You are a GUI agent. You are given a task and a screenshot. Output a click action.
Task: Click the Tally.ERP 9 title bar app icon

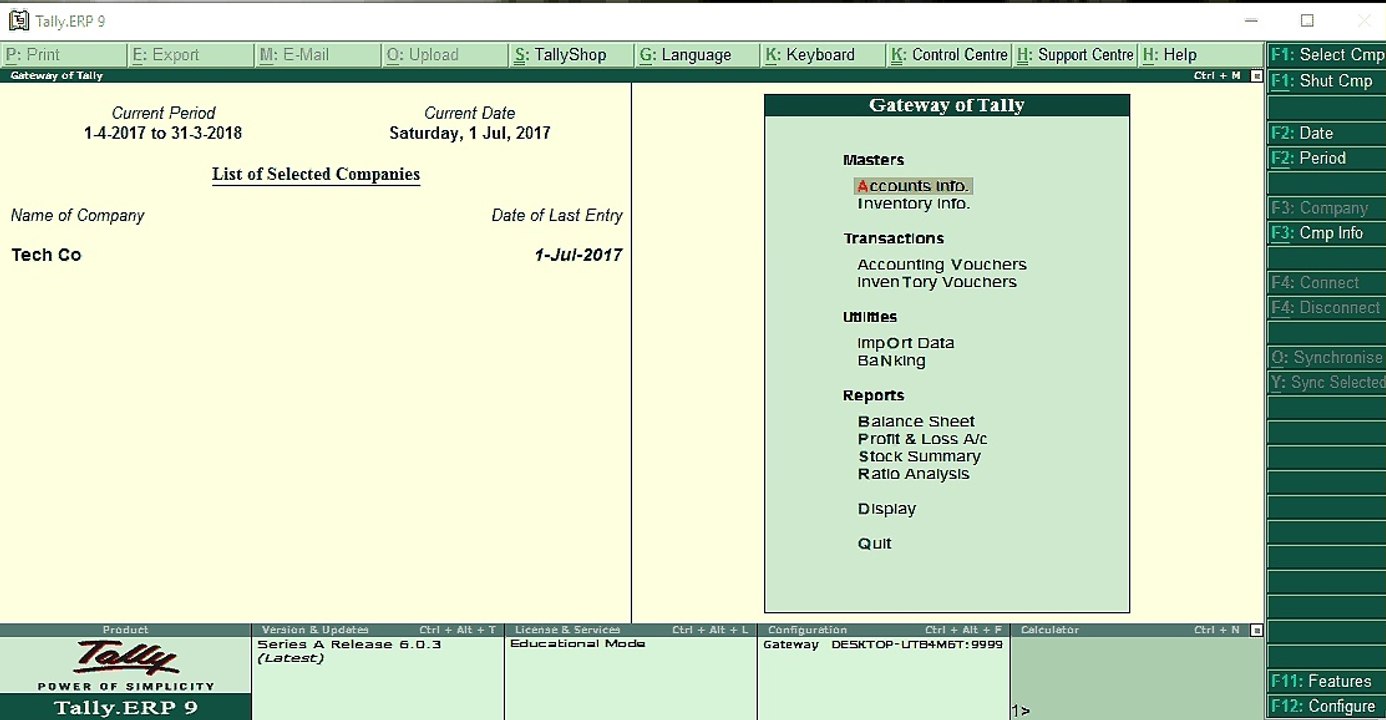tap(18, 20)
